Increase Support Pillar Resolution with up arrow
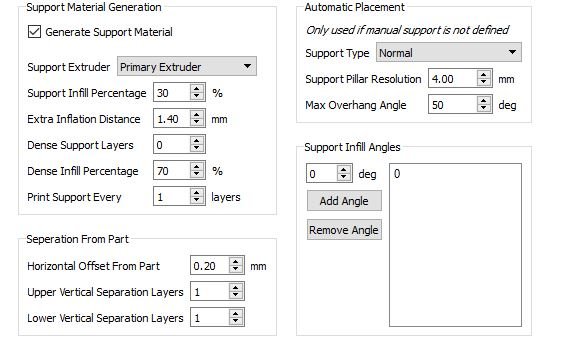Screen dimensions: 571x362 pyautogui.click(x=484, y=75)
